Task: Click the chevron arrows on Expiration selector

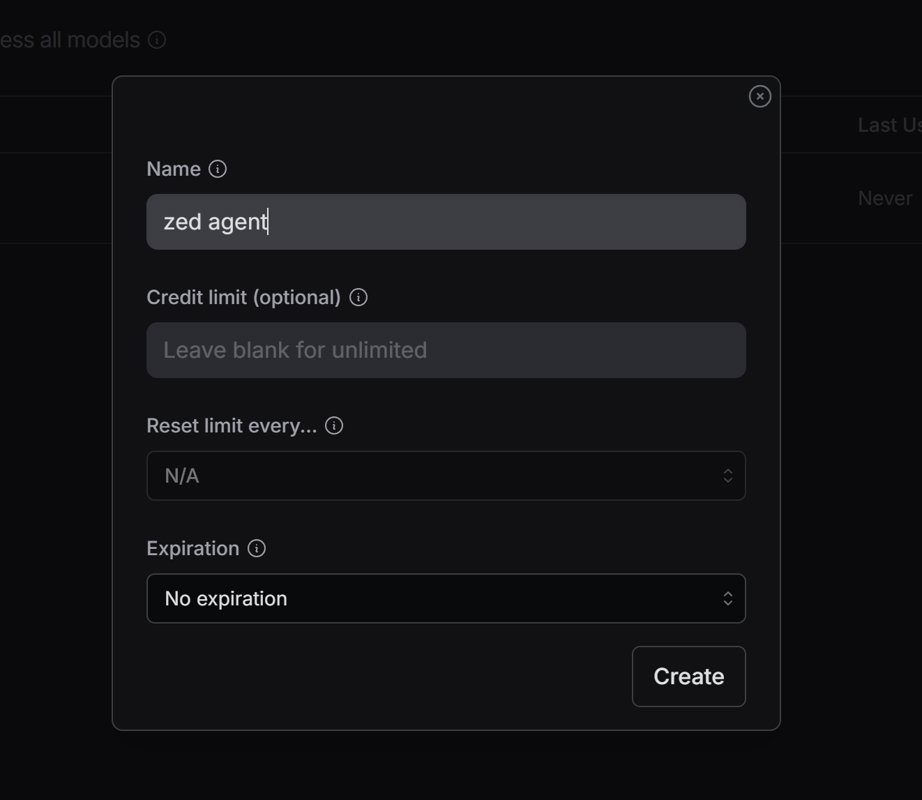Action: 728,598
